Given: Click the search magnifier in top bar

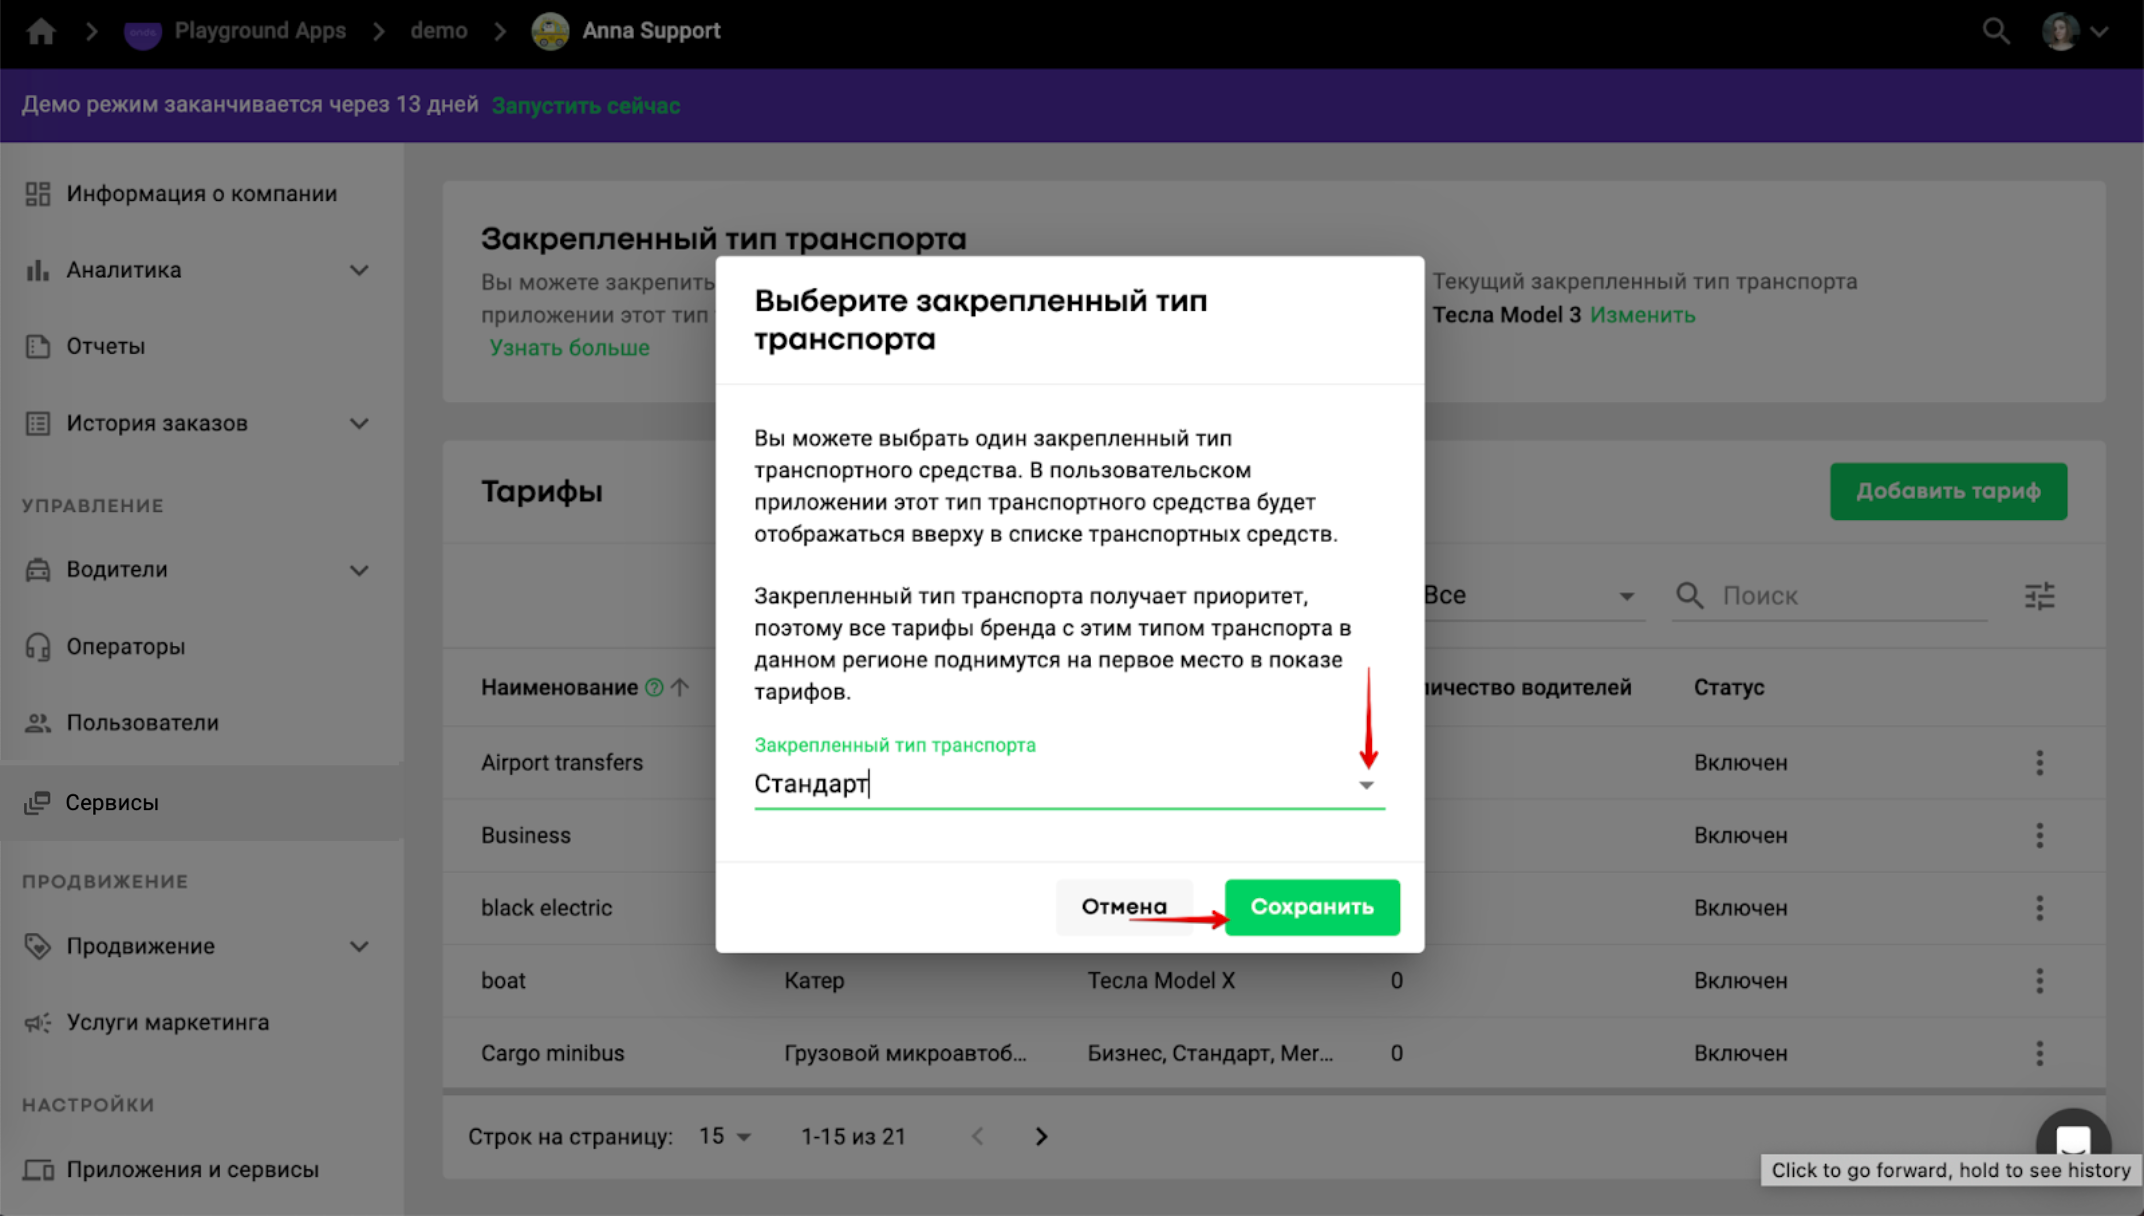Looking at the screenshot, I should click(x=1996, y=31).
